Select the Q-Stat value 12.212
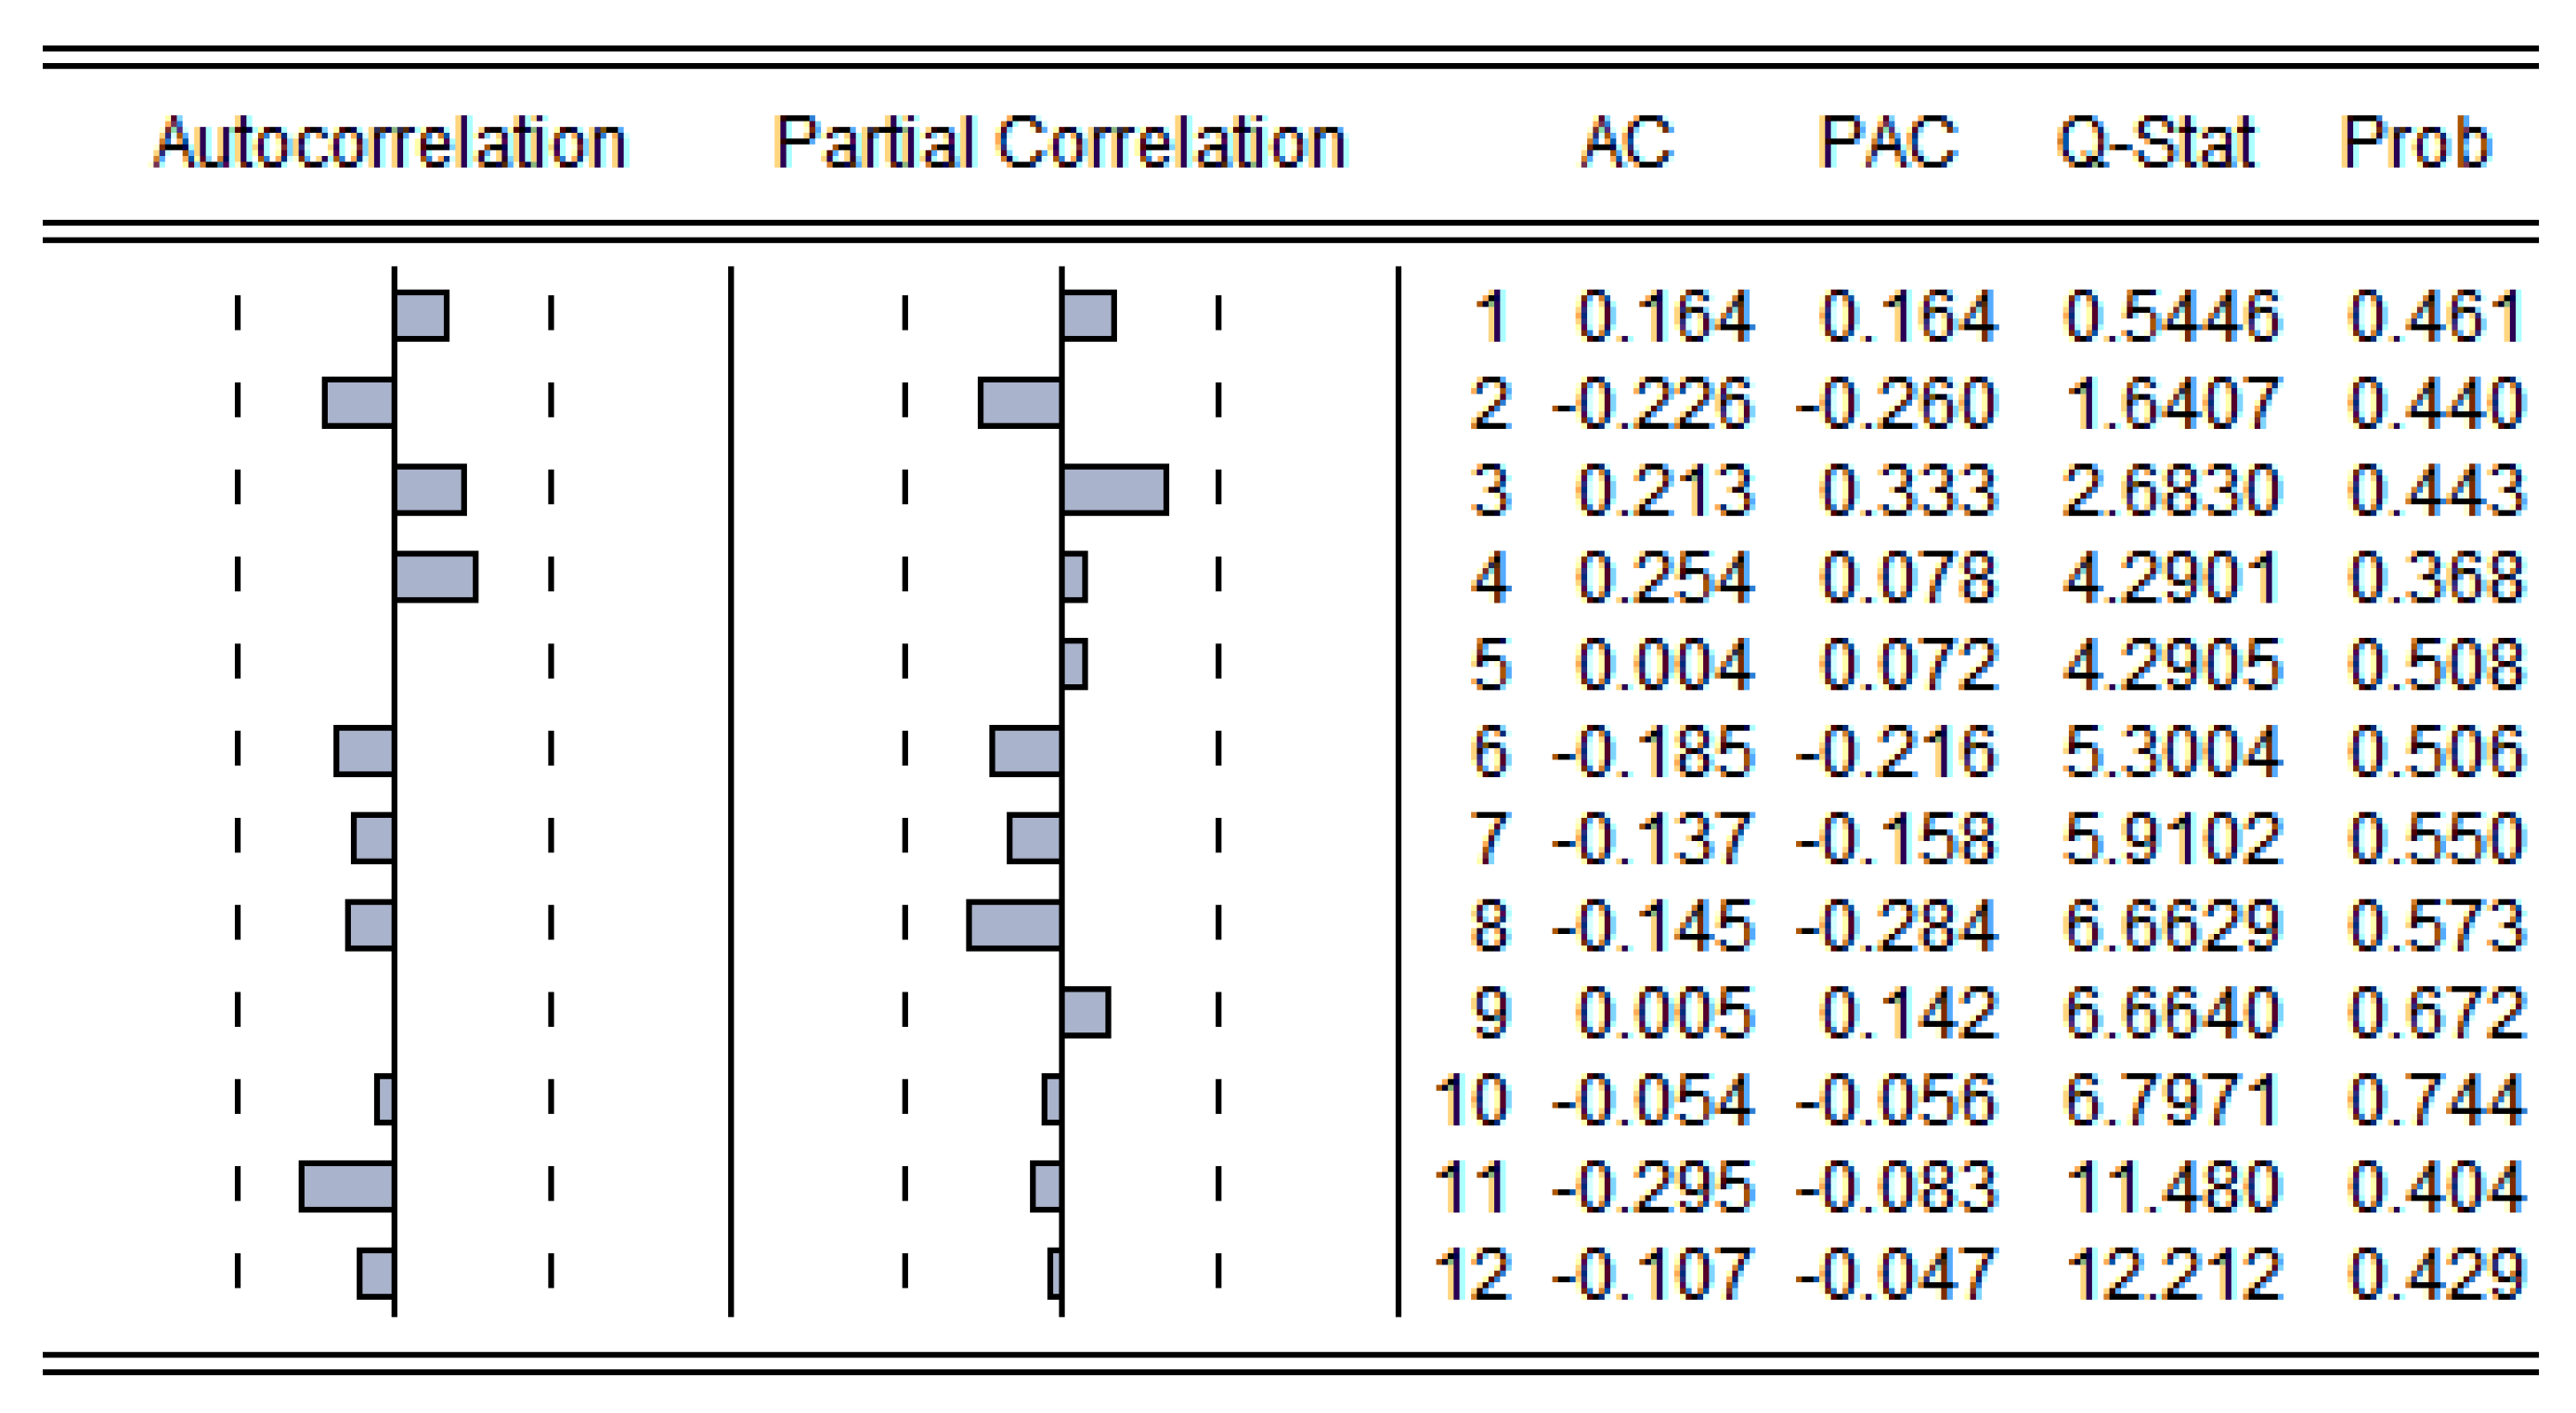The image size is (2576, 1413). coord(2172,1274)
